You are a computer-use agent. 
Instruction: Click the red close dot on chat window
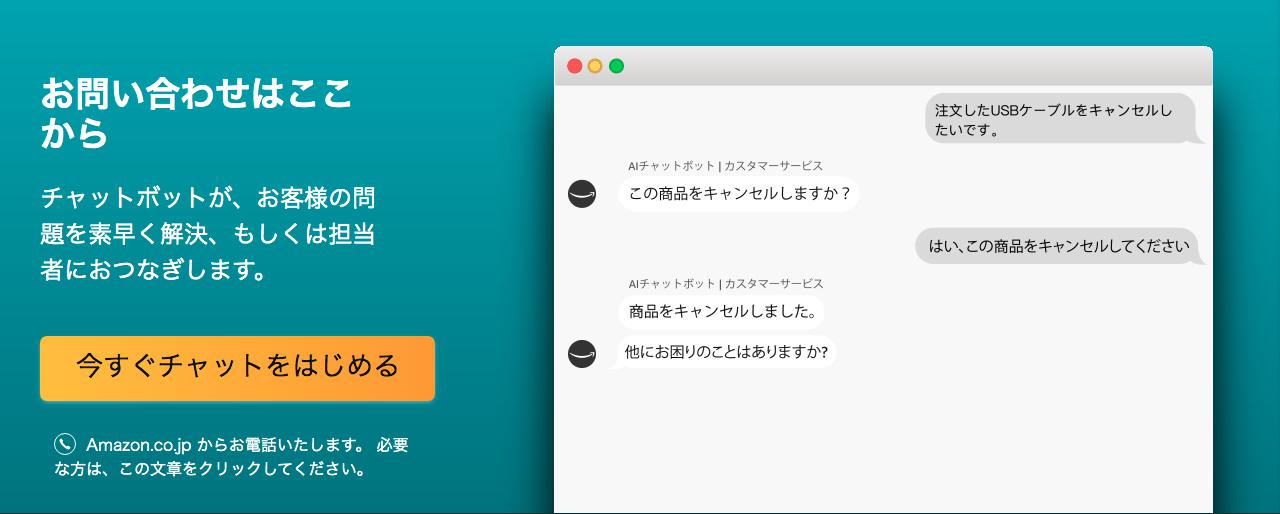tap(575, 66)
